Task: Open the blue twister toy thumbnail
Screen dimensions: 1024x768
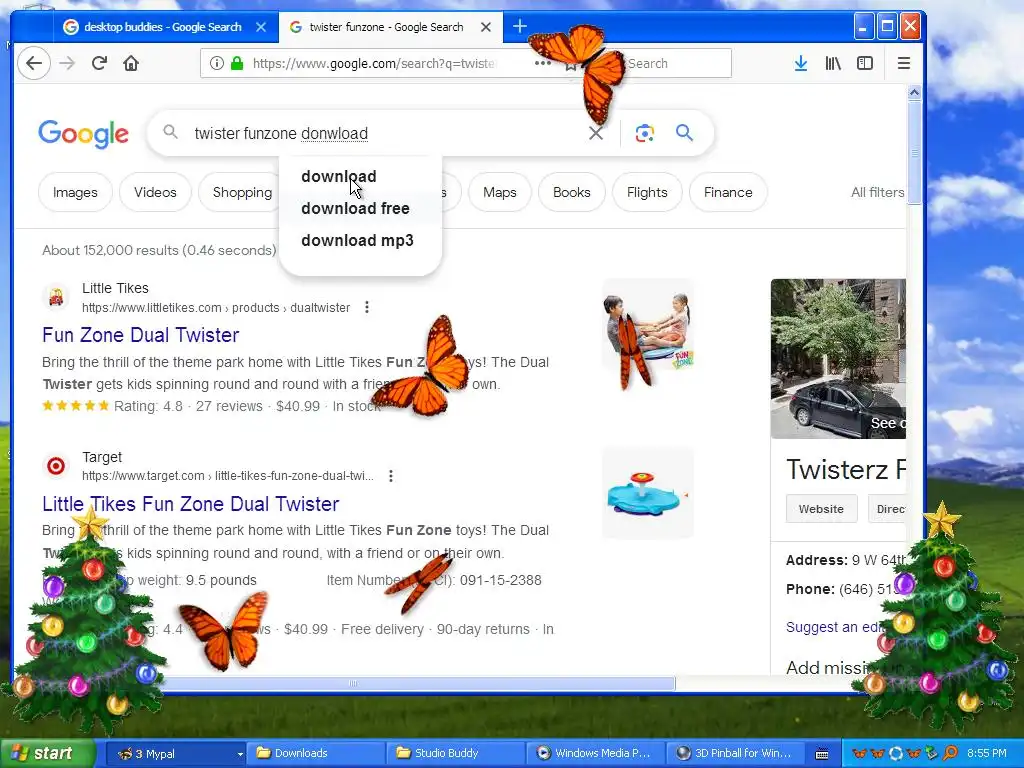Action: point(648,493)
